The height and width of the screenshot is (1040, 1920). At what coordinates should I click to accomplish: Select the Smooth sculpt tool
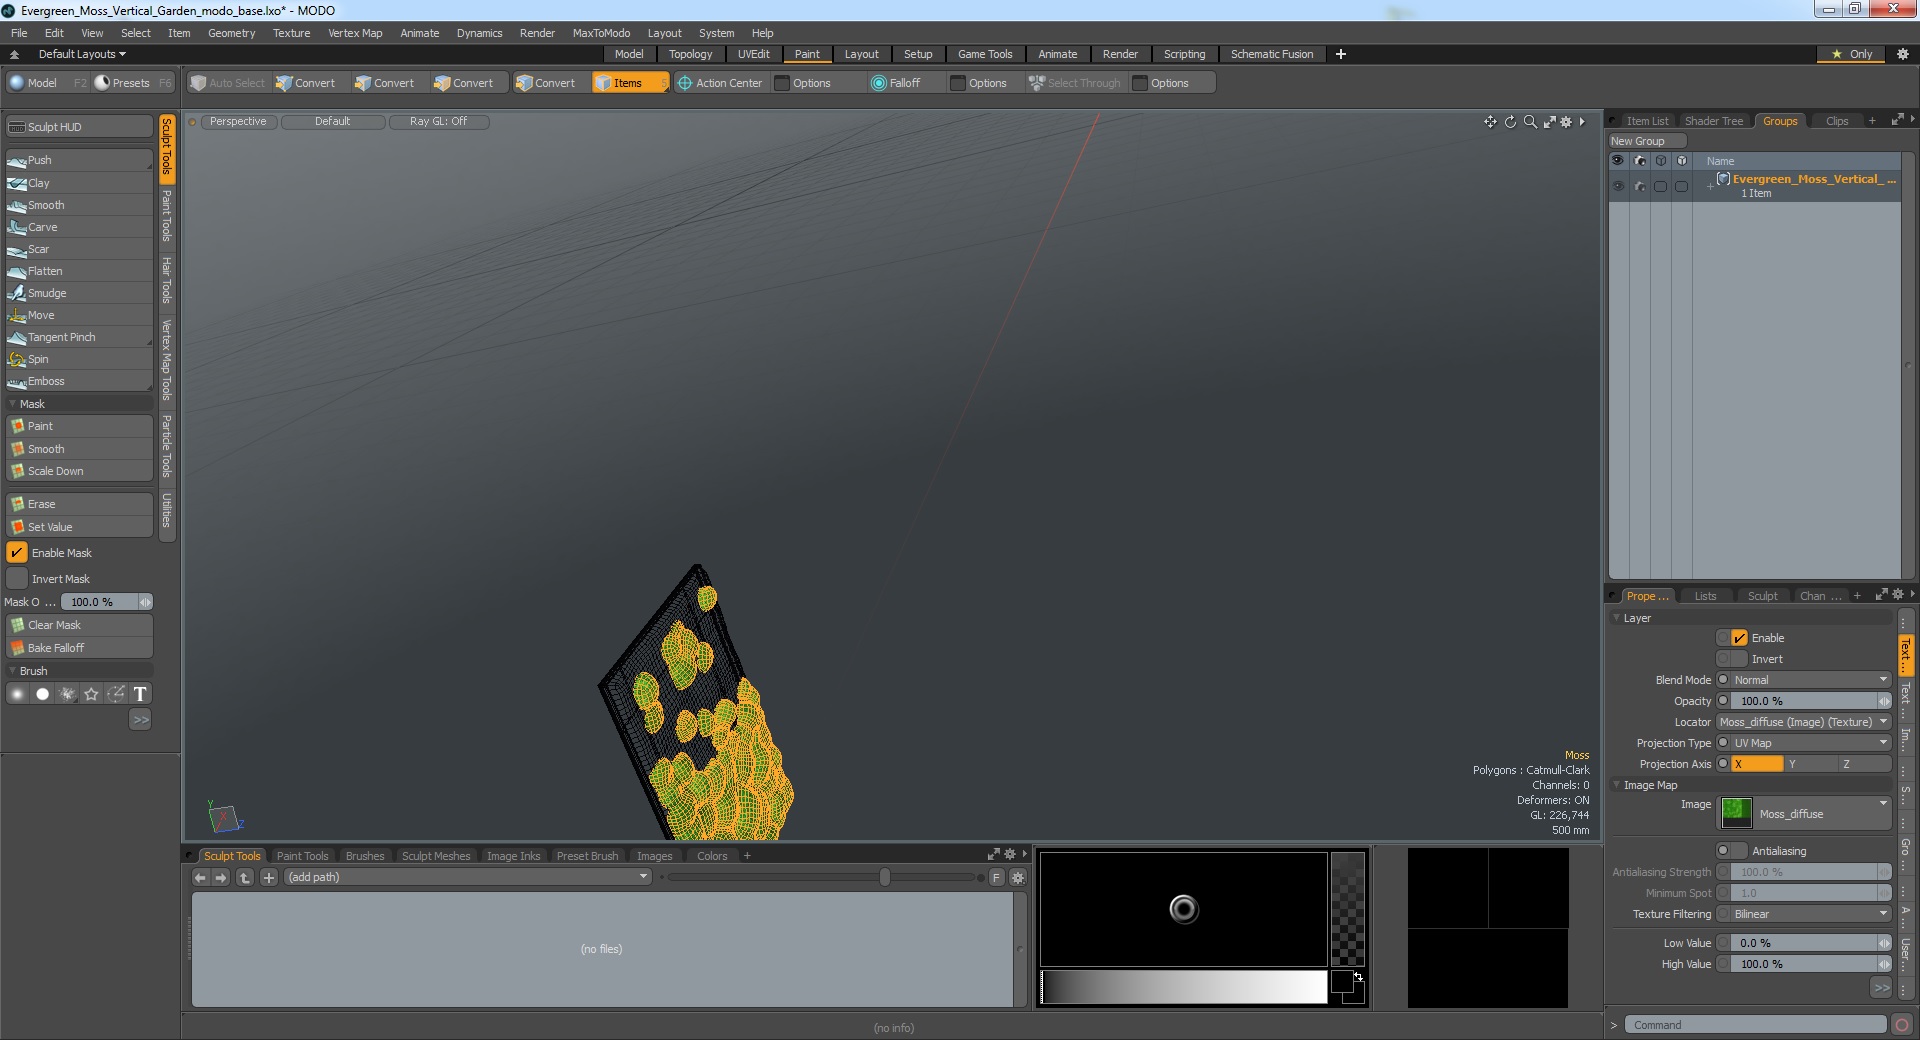click(x=79, y=205)
